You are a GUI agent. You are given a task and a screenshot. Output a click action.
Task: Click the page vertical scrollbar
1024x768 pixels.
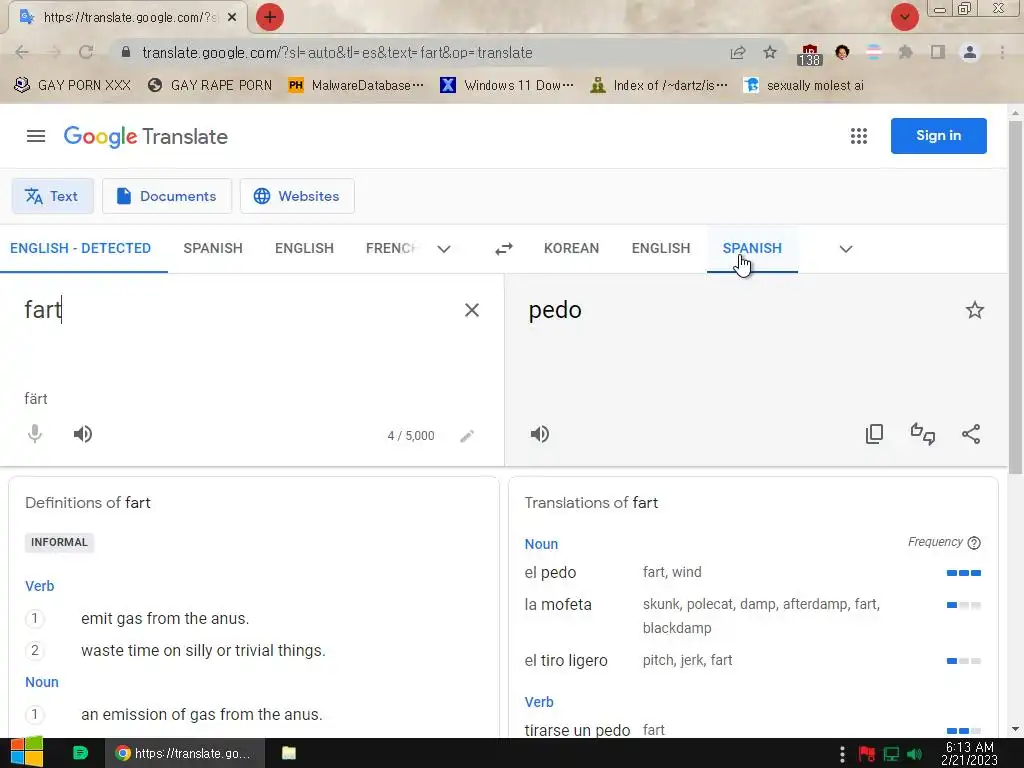coord(1015,297)
